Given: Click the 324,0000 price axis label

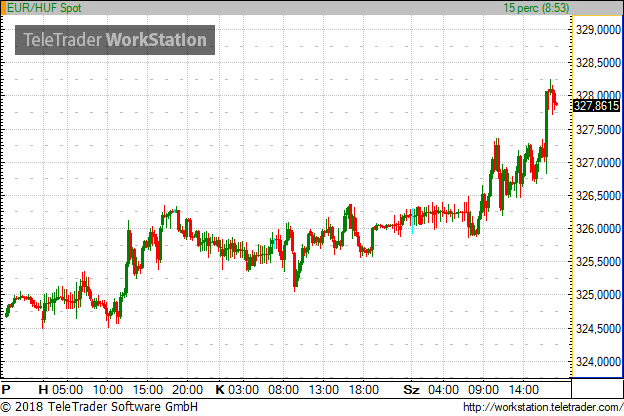Looking at the screenshot, I should click(x=598, y=361).
